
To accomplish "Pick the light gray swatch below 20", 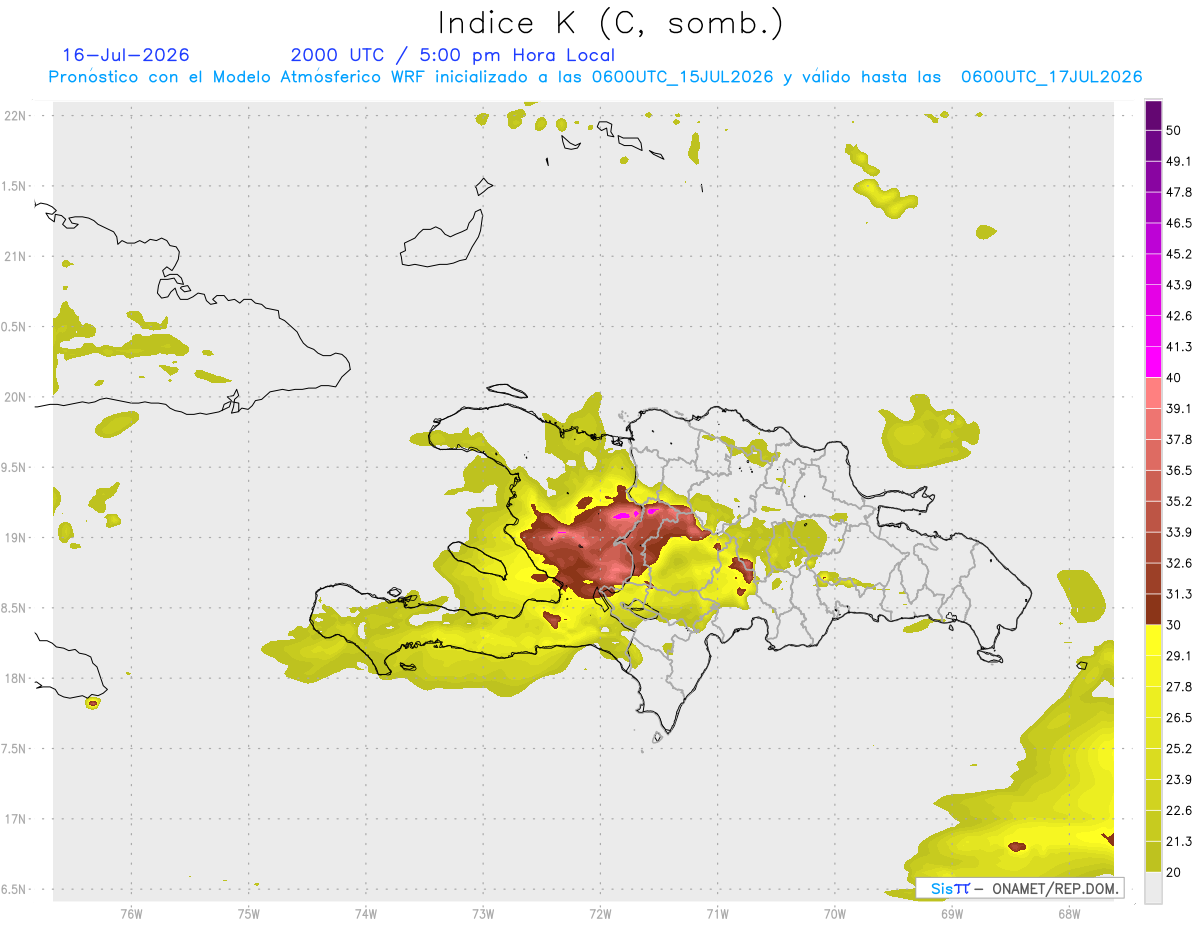I will pos(1154,887).
